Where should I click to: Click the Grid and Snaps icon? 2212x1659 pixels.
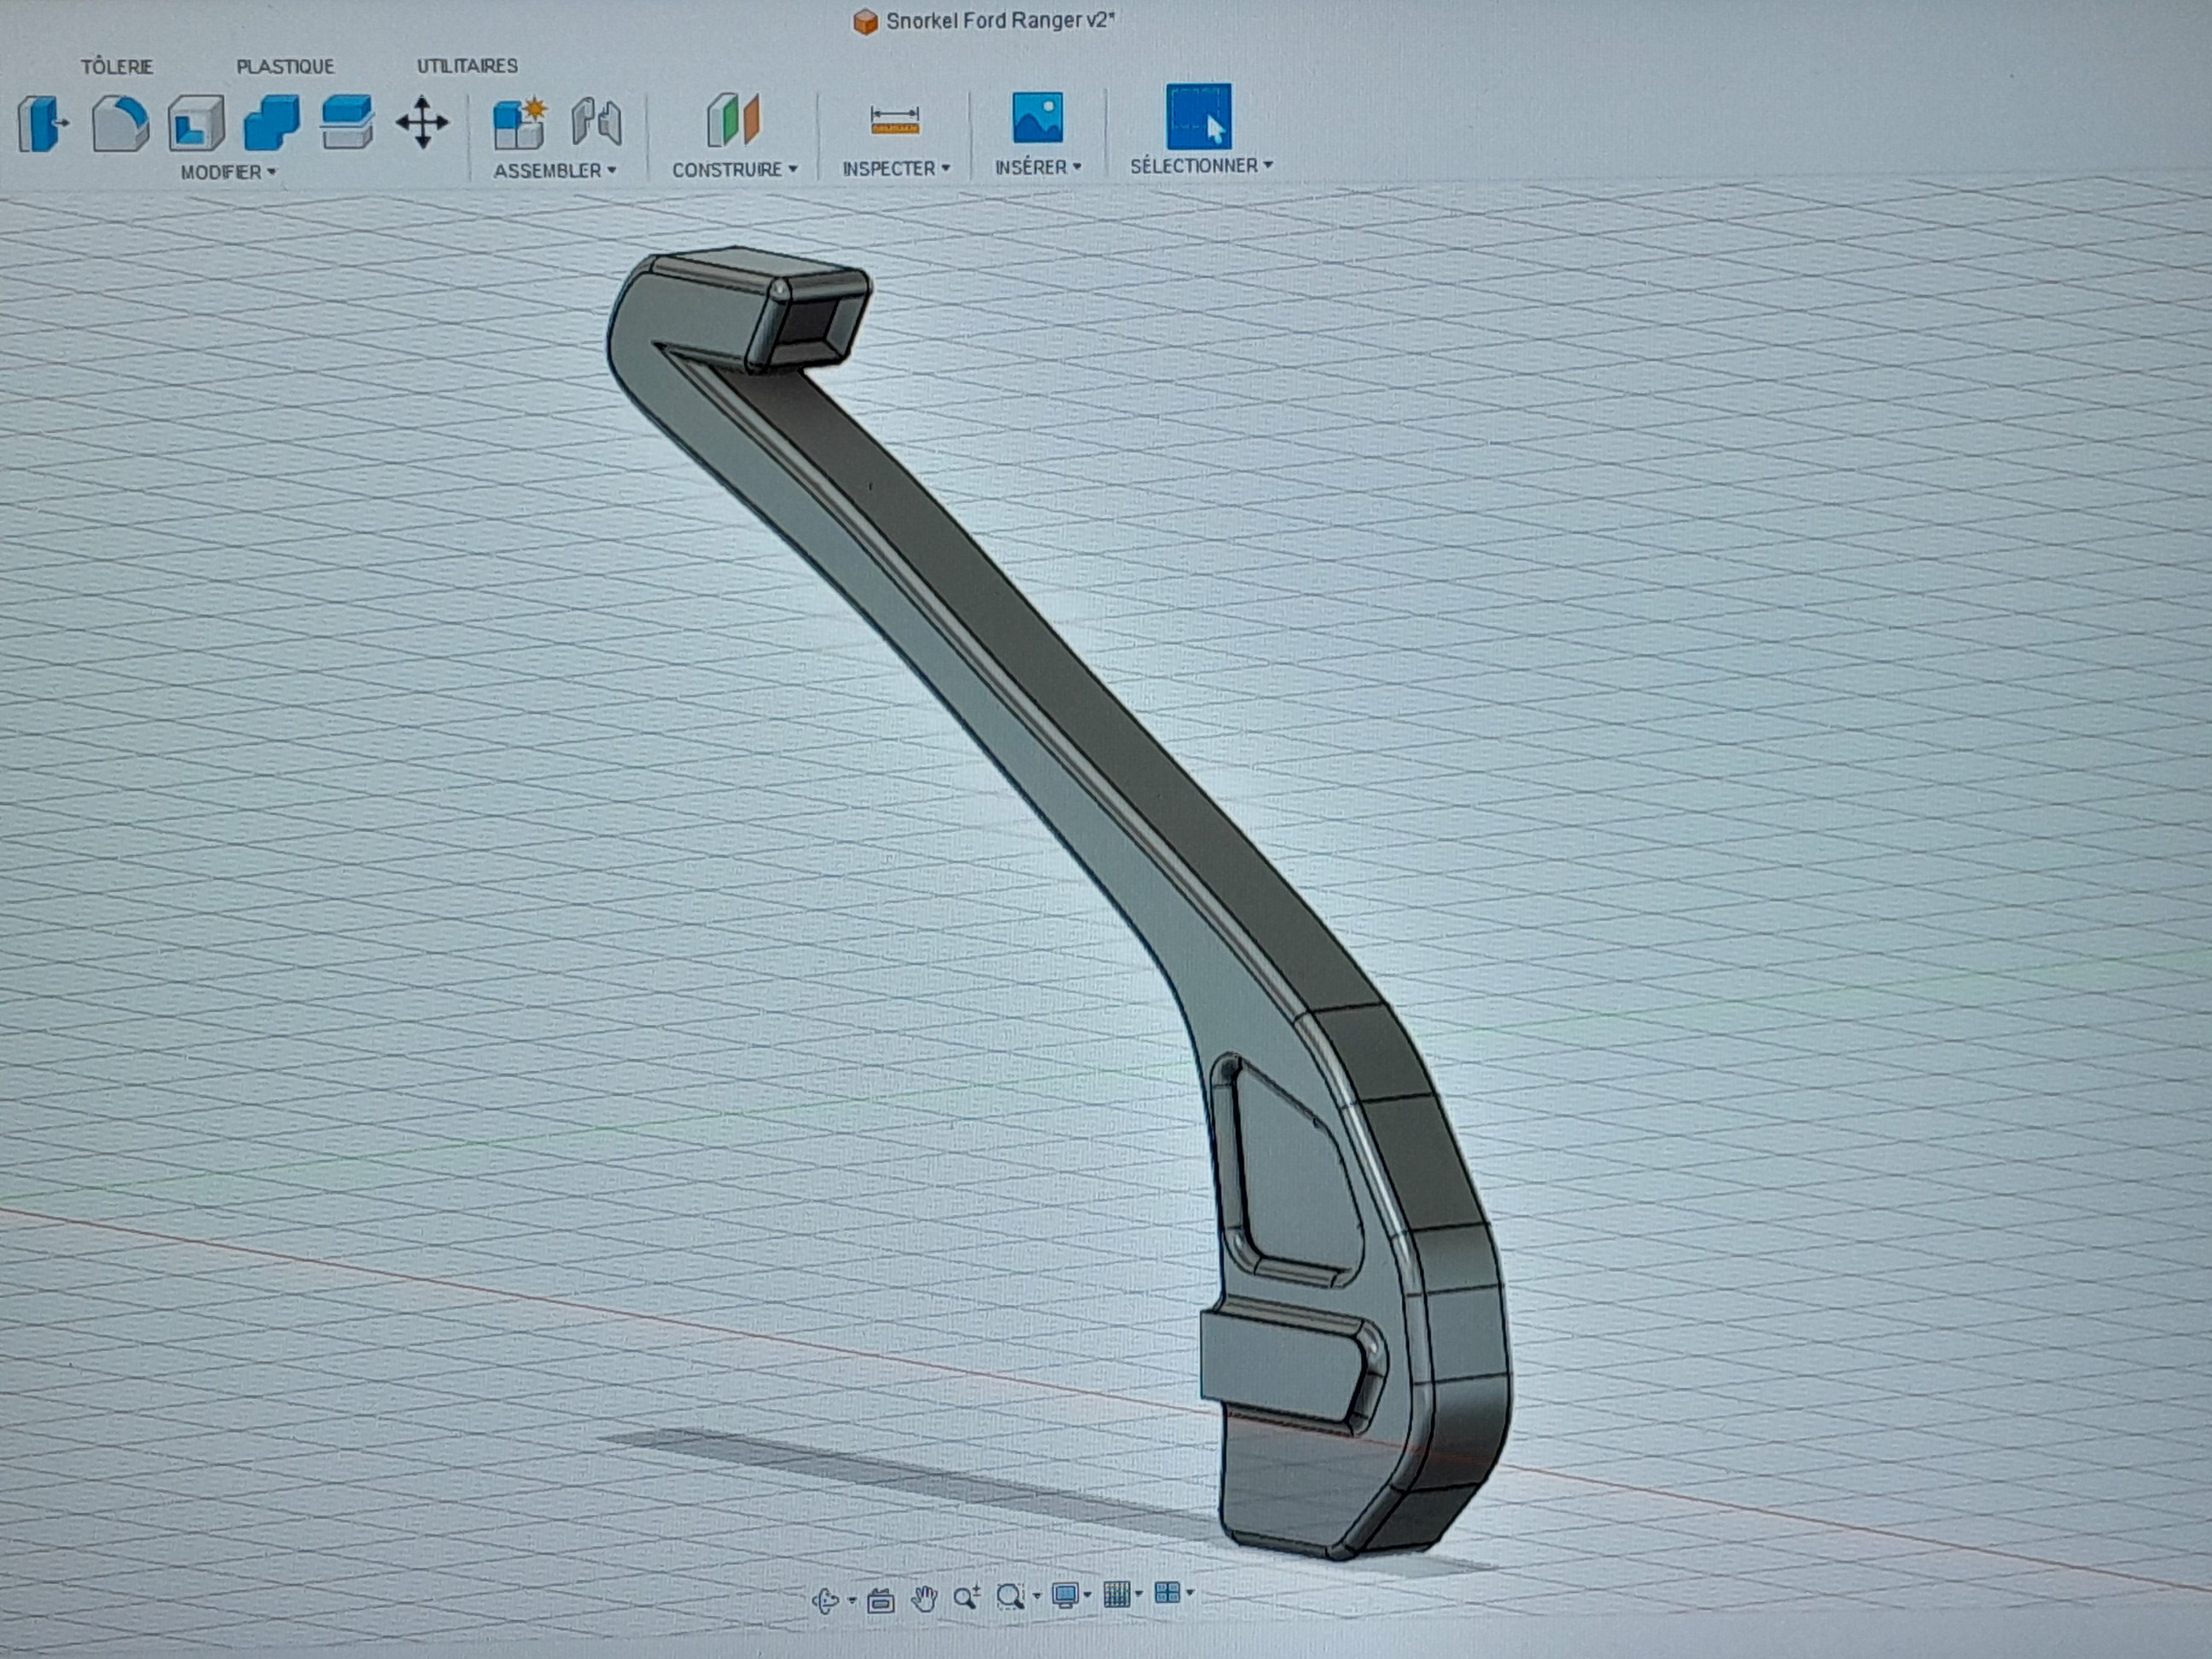(1116, 1594)
